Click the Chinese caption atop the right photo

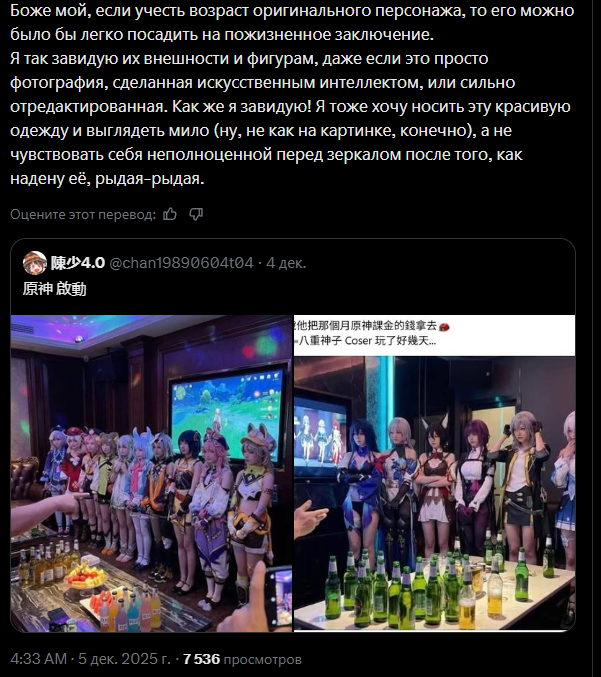click(371, 333)
